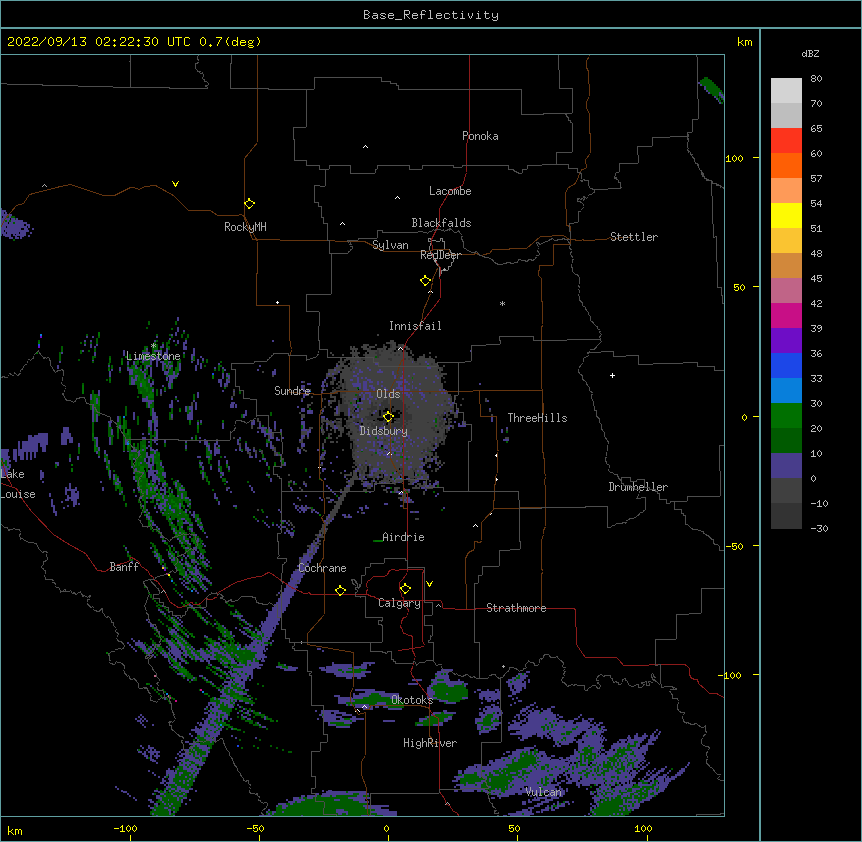Click the RockyMH label

coord(245,227)
